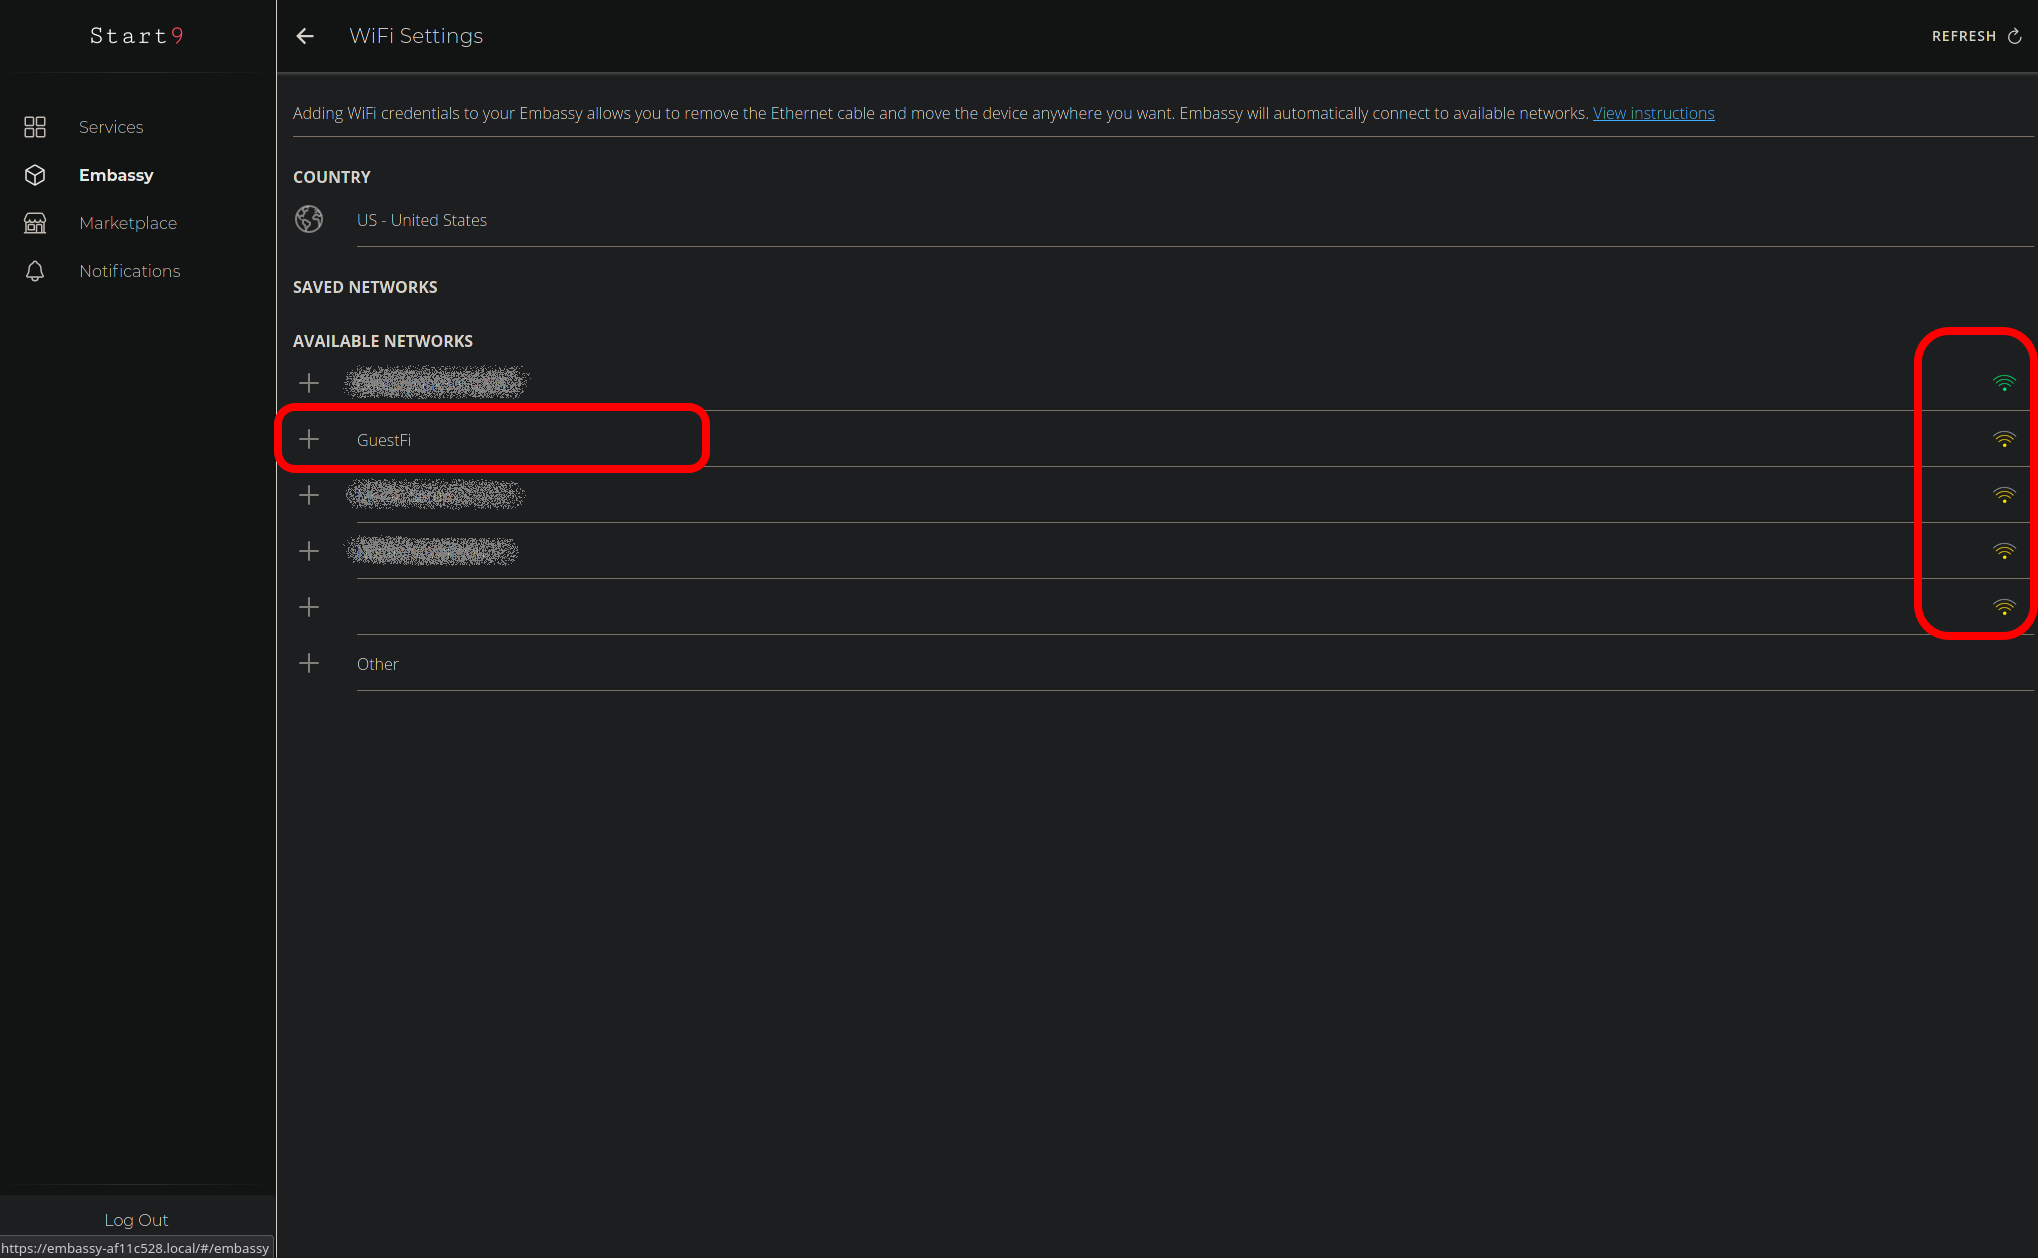
Task: Click the refresh circular arrow icon
Action: click(x=2015, y=36)
